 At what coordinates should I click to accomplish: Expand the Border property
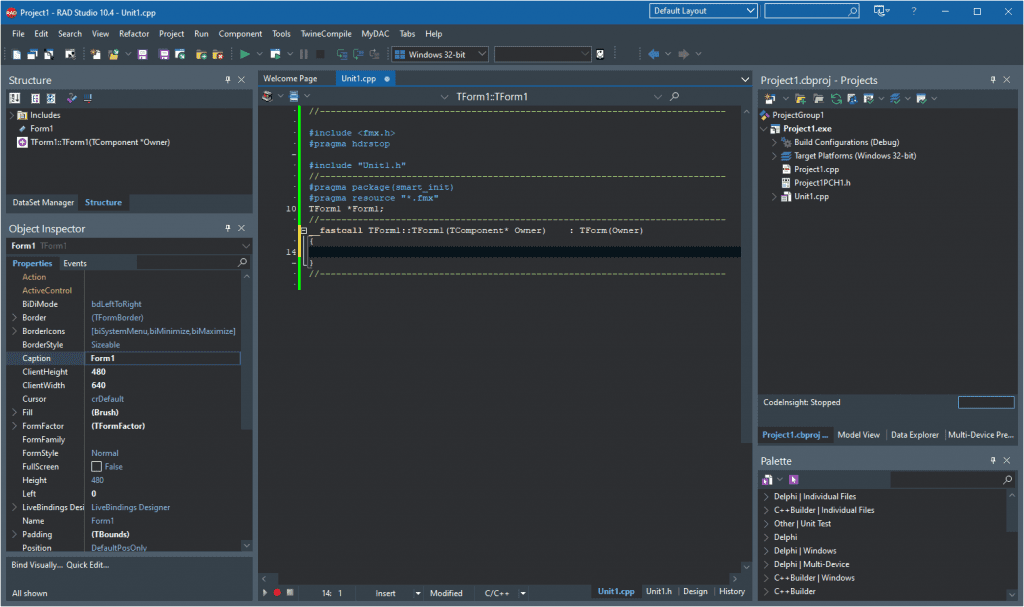(14, 318)
